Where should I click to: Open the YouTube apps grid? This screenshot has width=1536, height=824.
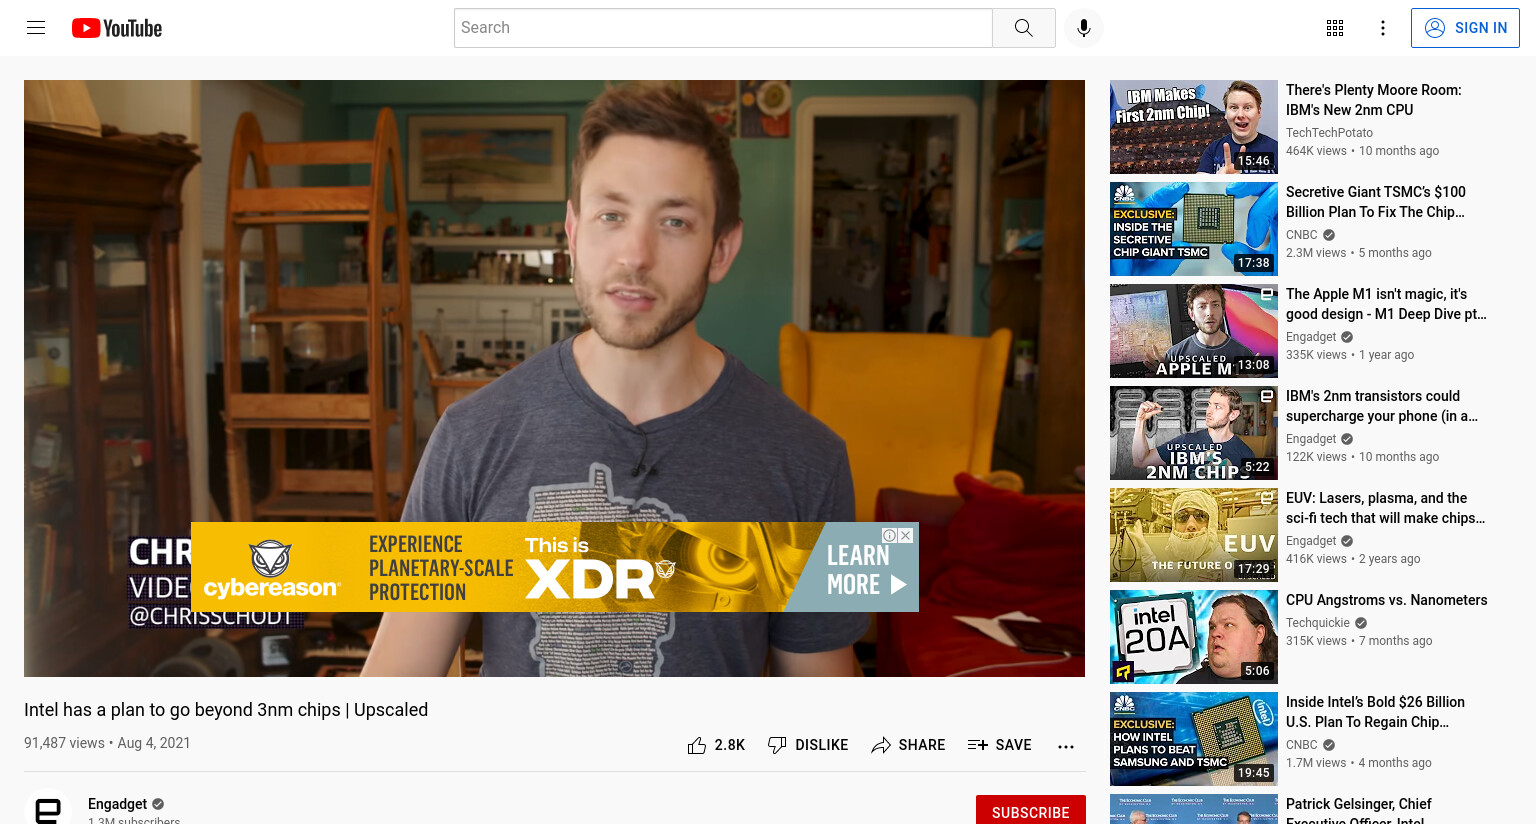click(x=1335, y=28)
